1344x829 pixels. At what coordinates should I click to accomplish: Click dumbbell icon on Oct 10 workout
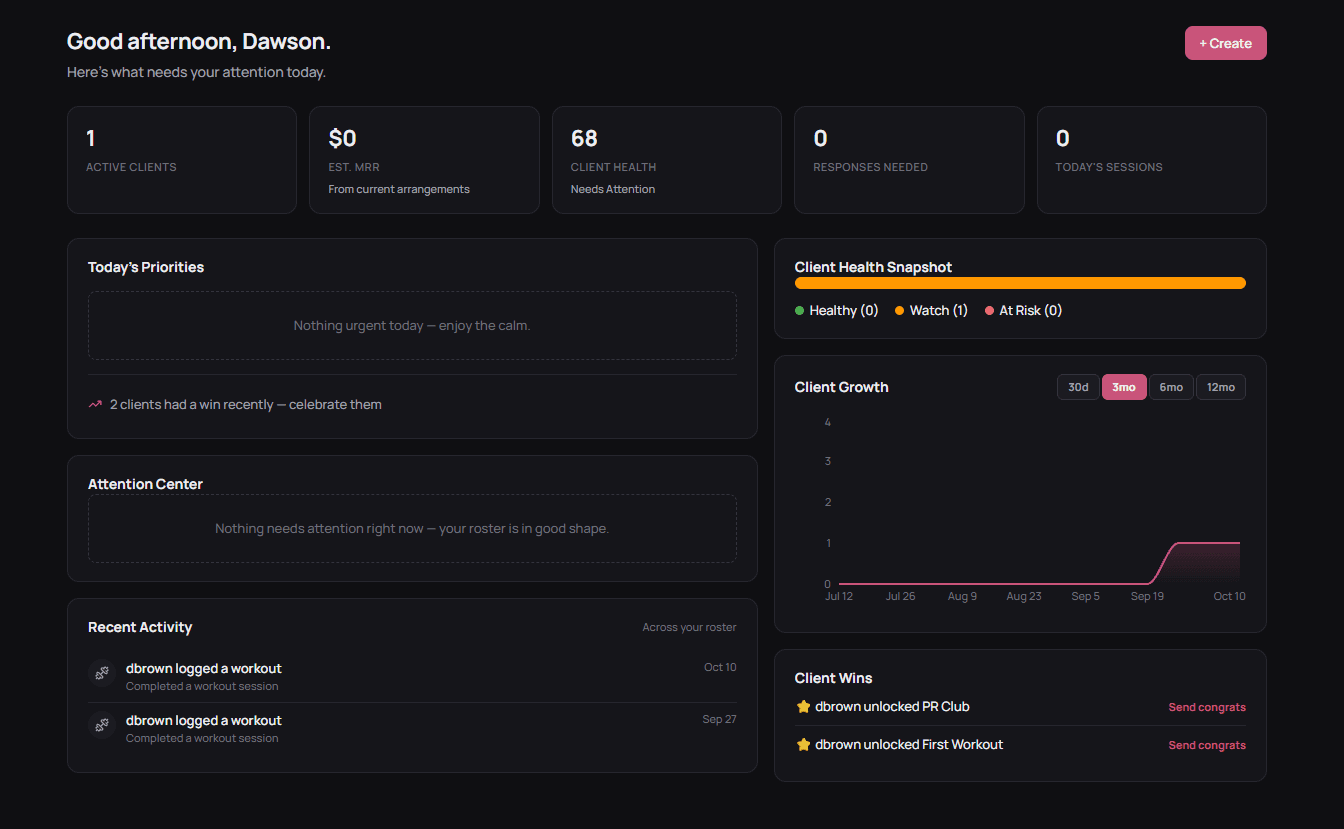click(x=101, y=674)
